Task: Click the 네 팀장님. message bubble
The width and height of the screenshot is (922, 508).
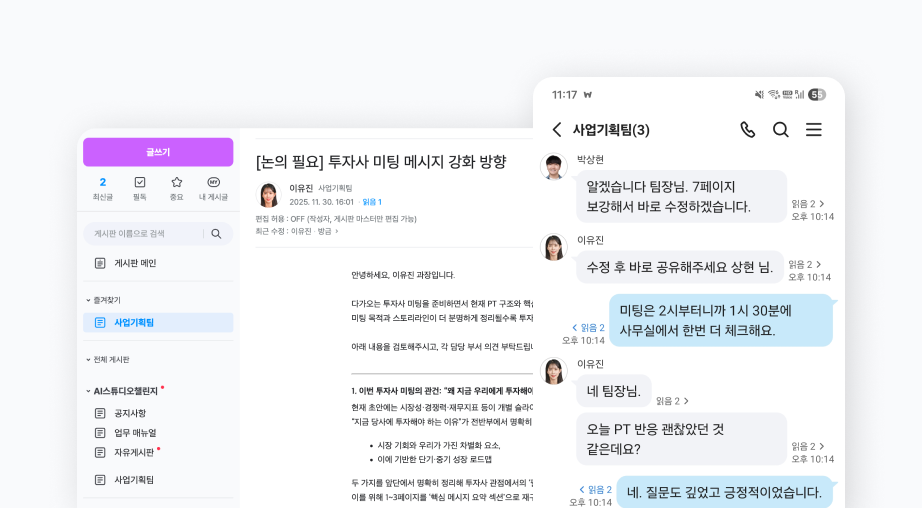Action: [613, 391]
